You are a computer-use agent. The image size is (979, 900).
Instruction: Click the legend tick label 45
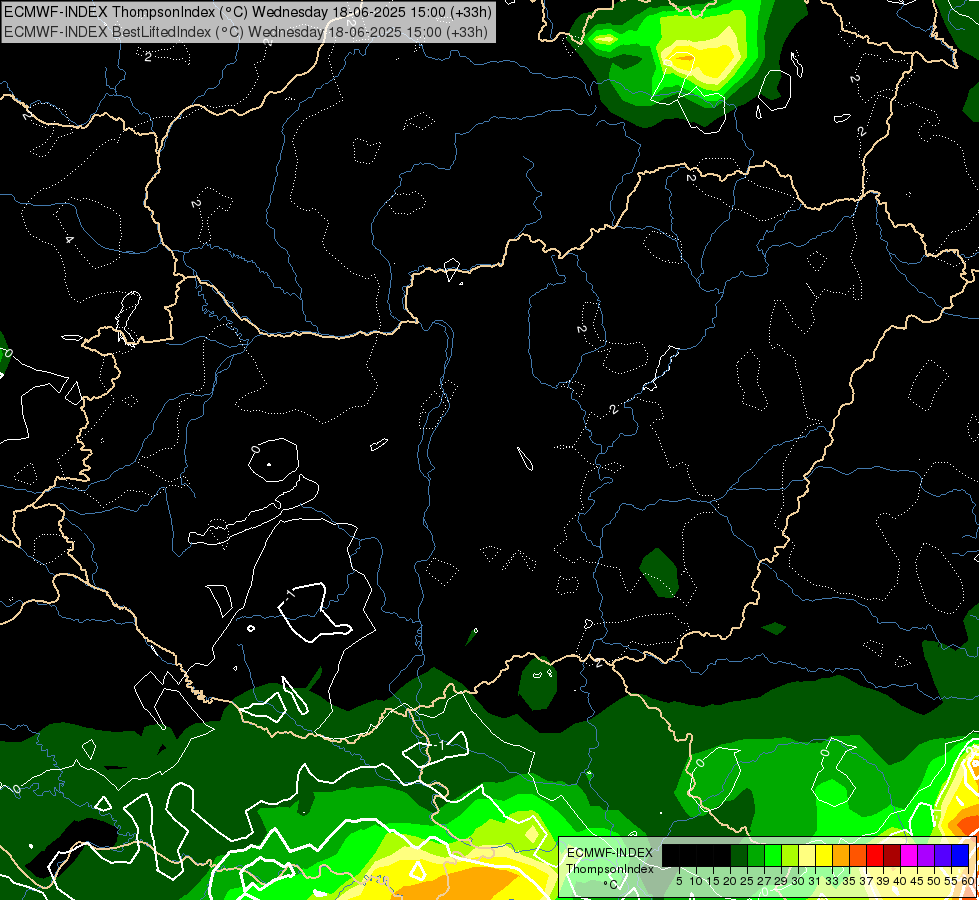[x=917, y=881]
